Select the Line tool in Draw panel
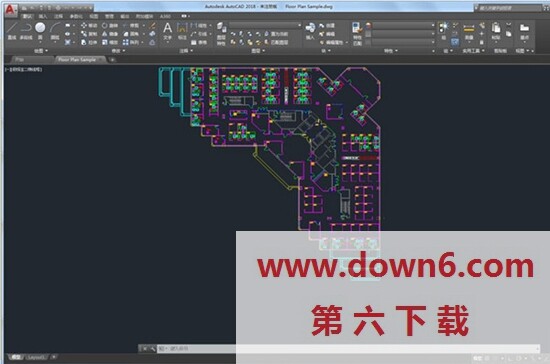Image resolution: width=550 pixels, height=364 pixels. coord(12,31)
